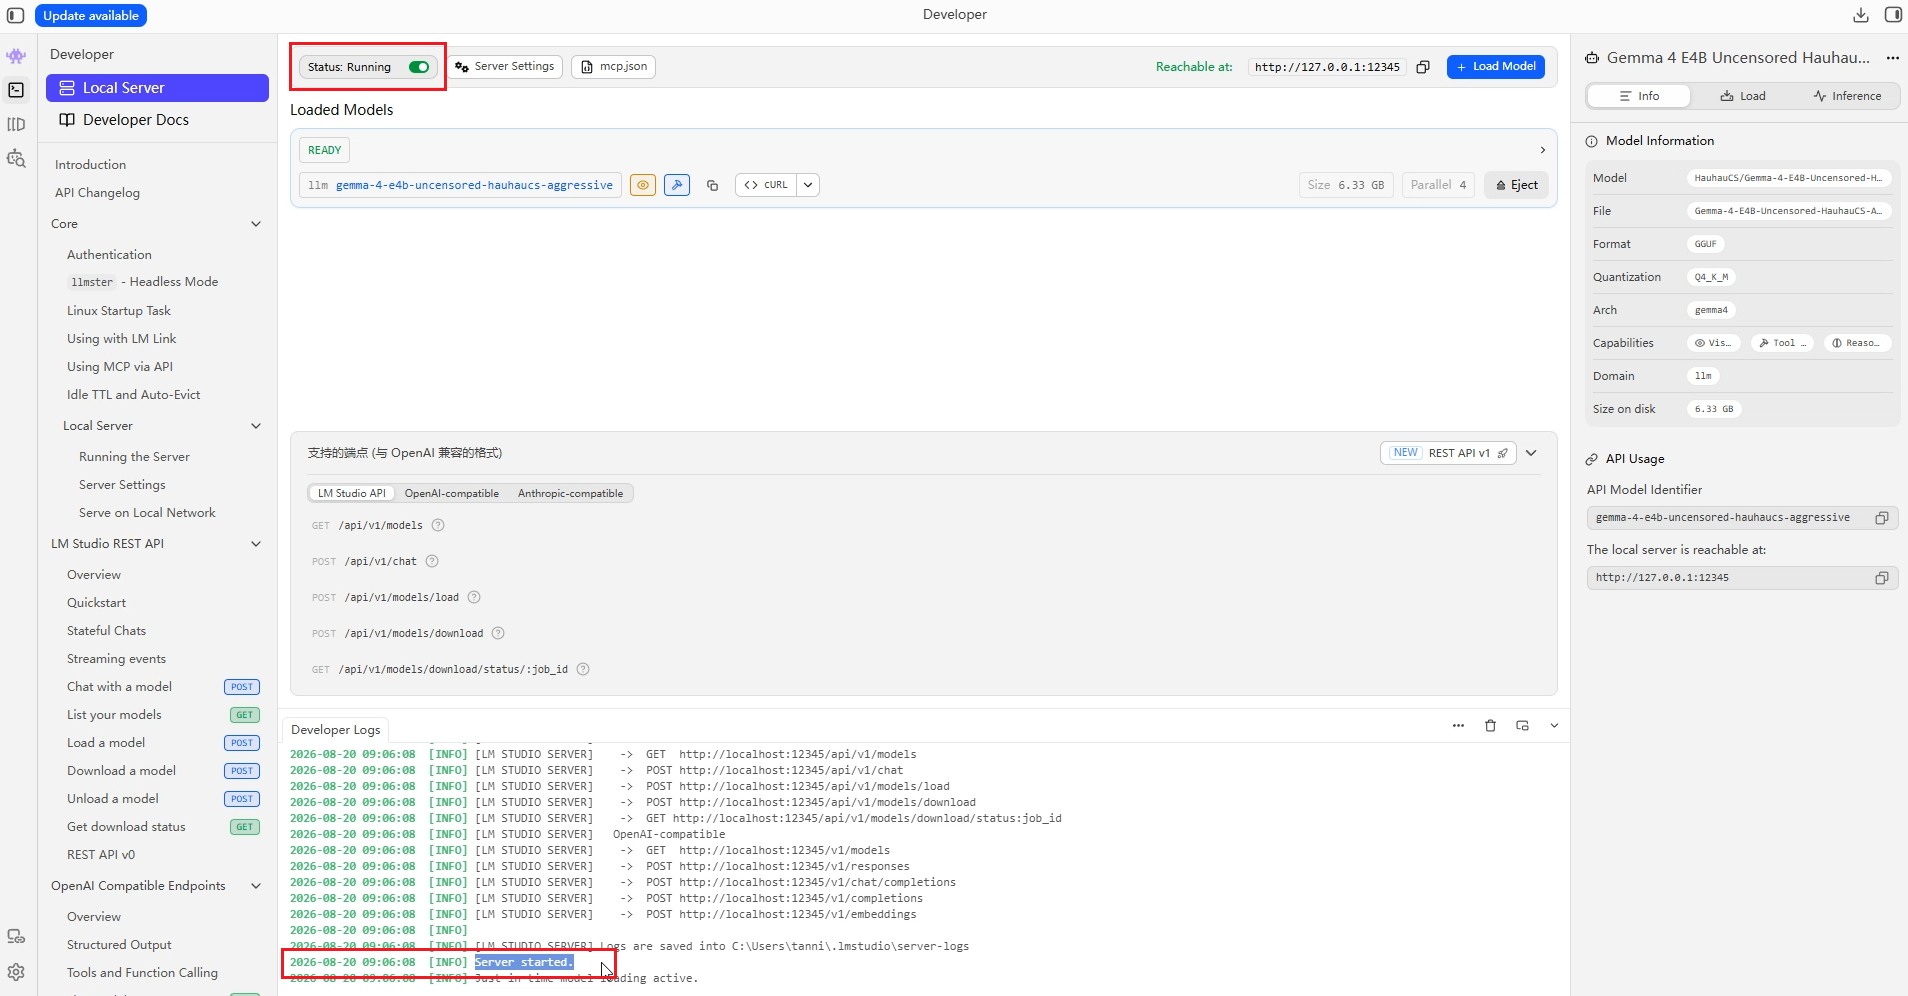Click the Update available button

91,15
